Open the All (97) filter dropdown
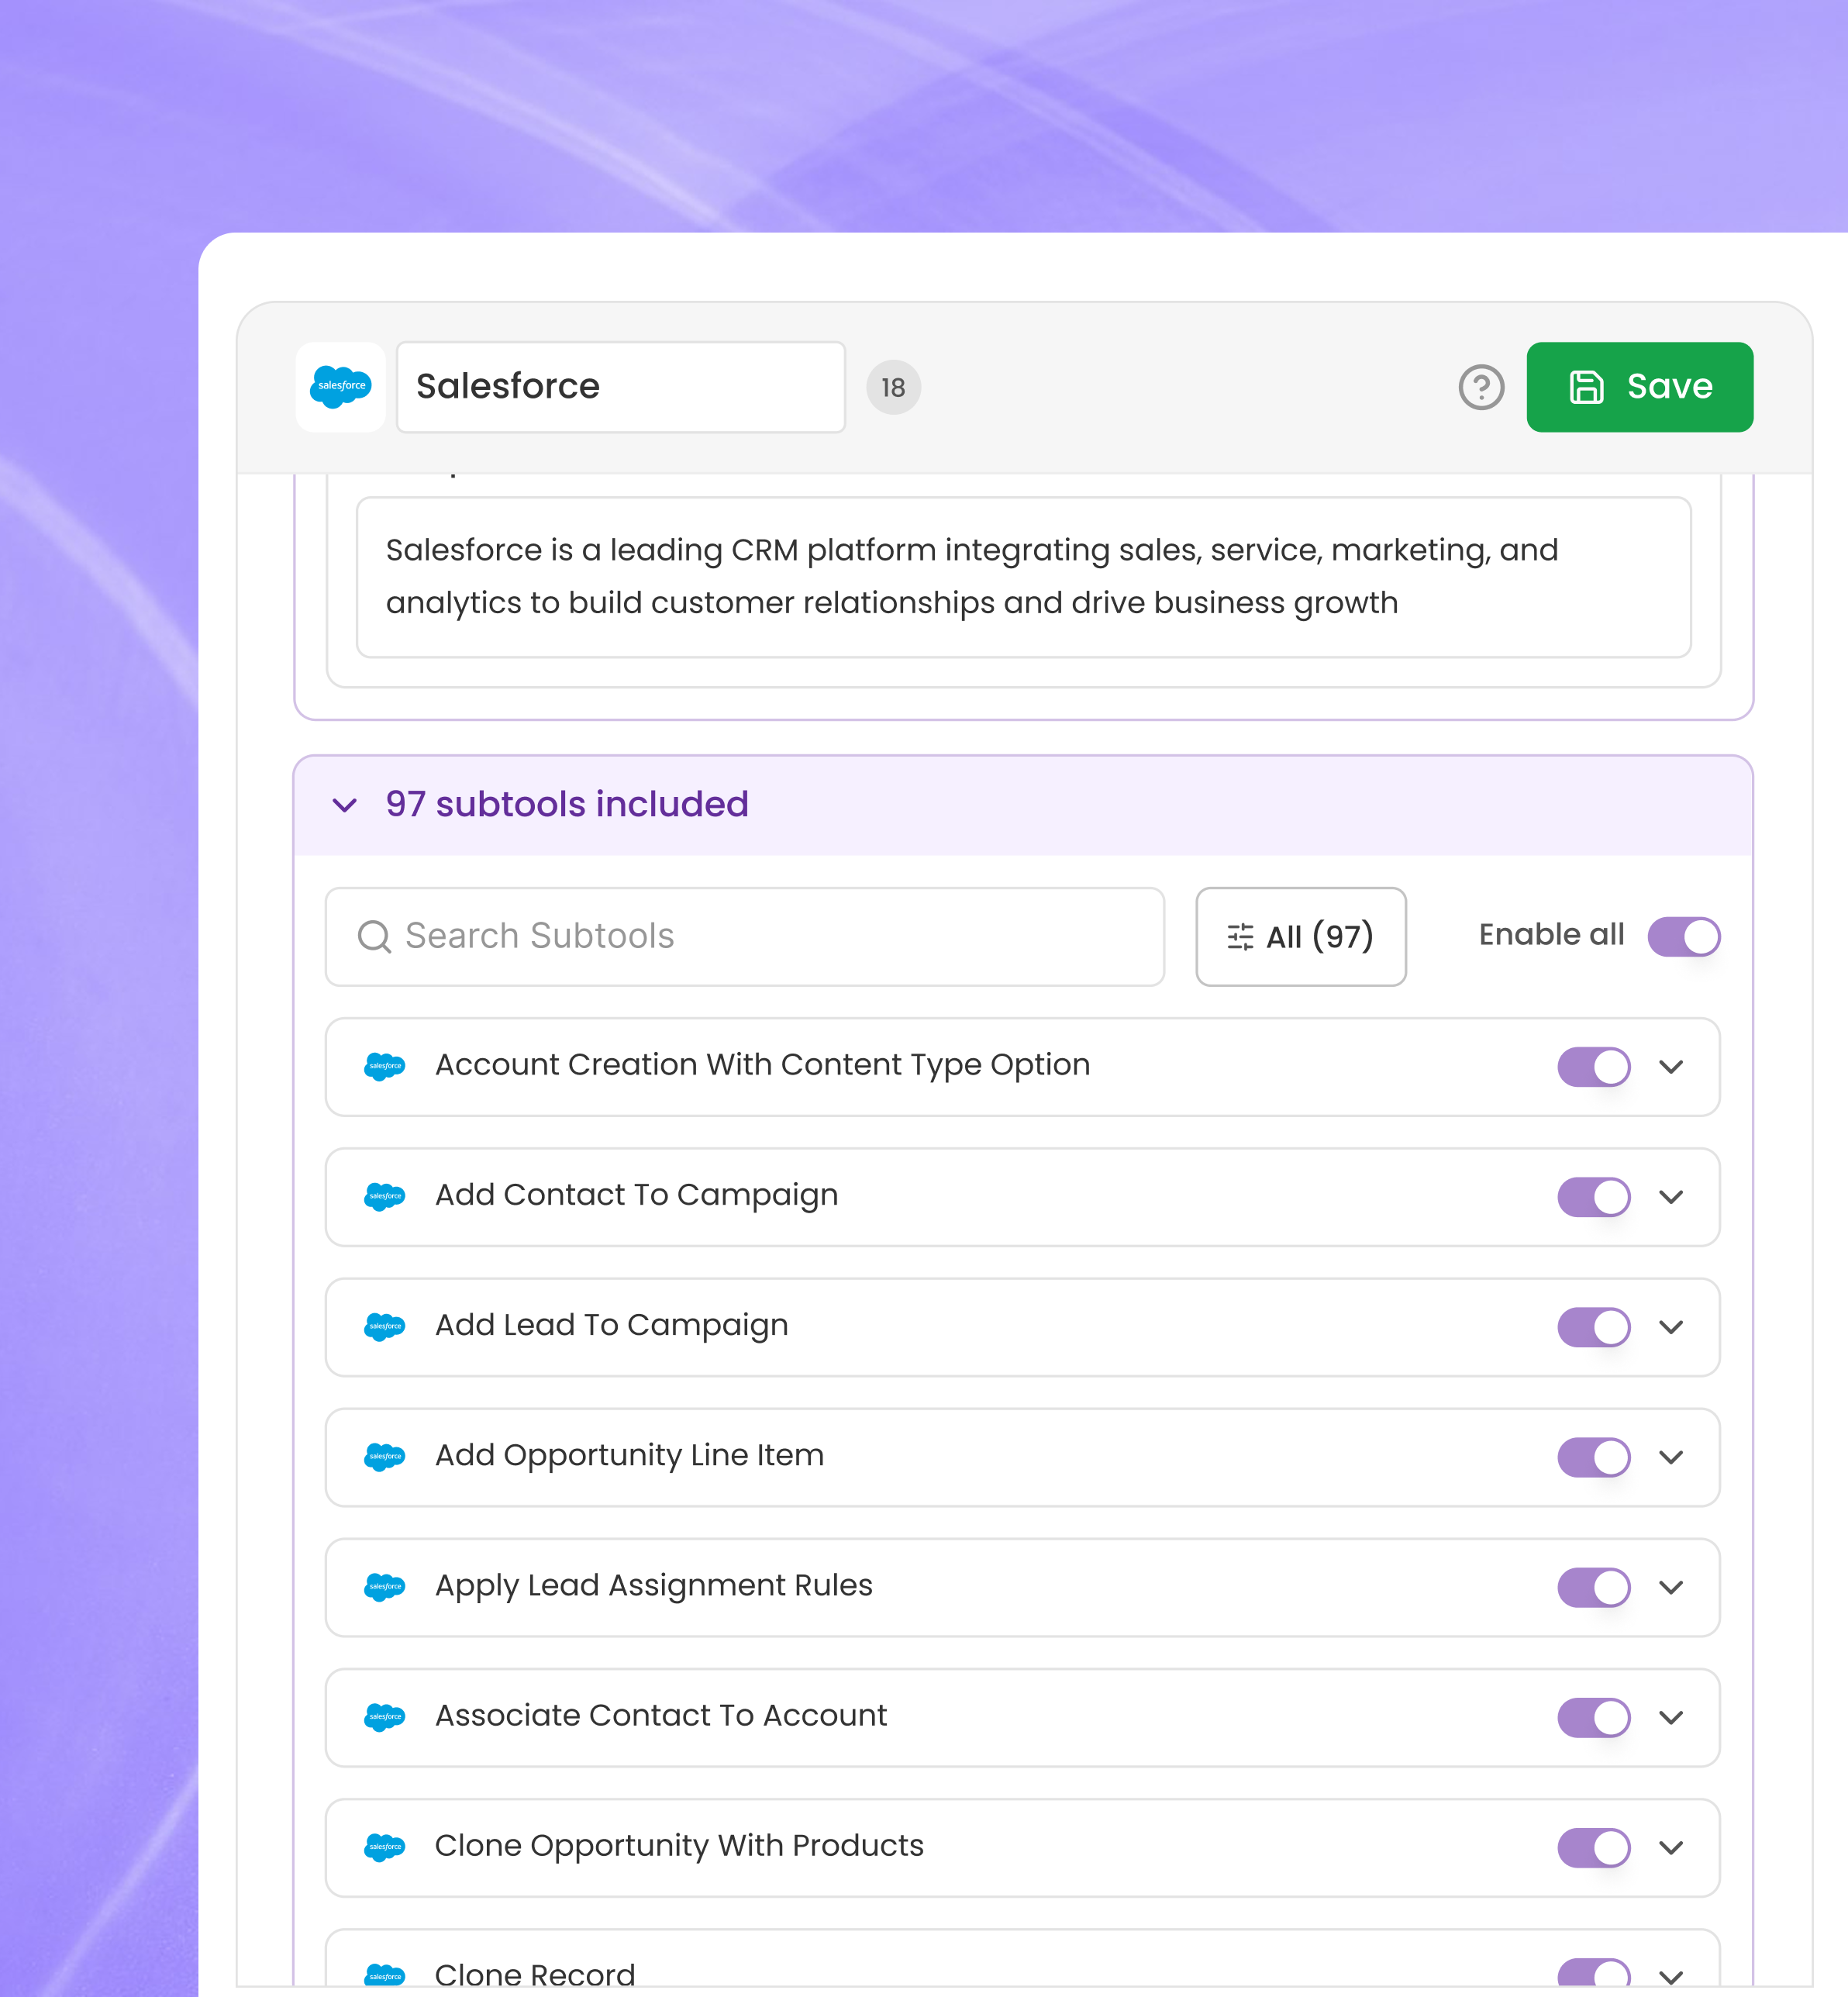This screenshot has height=1997, width=1848. tap(1300, 937)
